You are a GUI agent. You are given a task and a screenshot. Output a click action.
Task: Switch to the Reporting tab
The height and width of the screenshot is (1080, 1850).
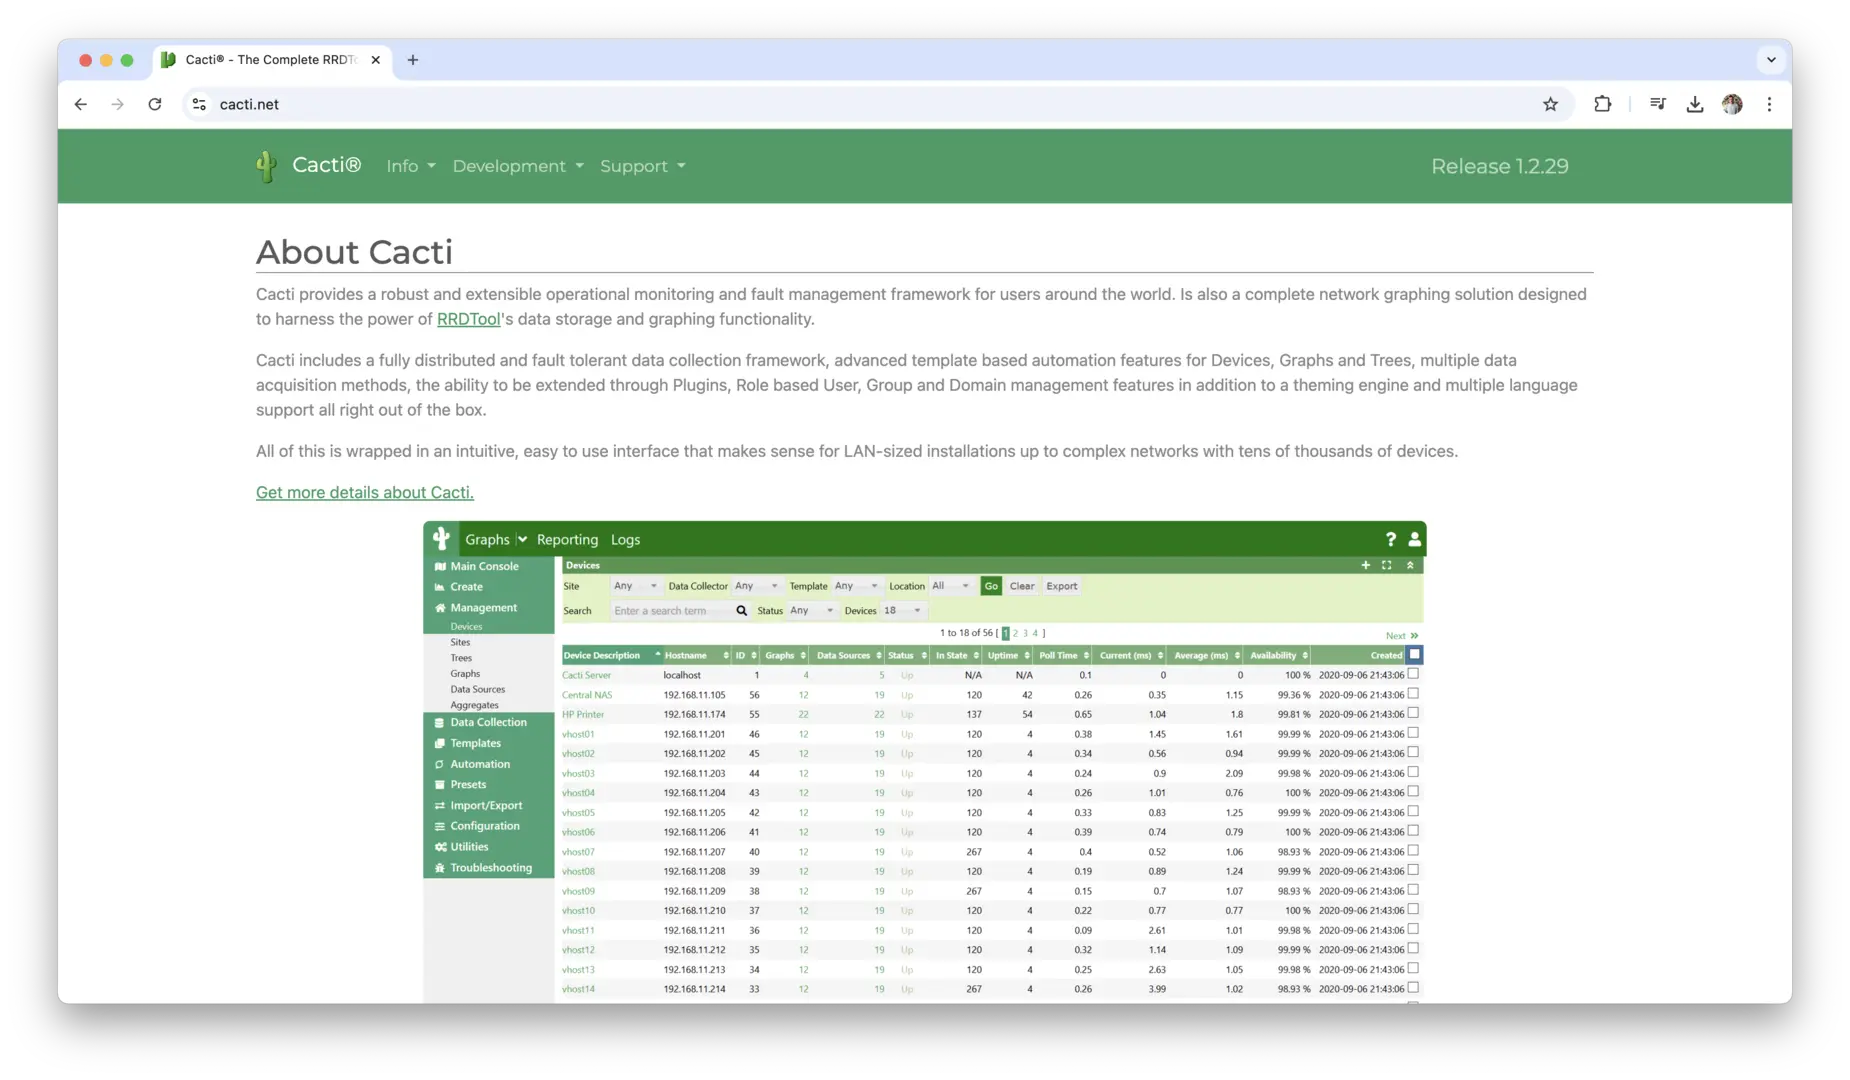pos(567,540)
